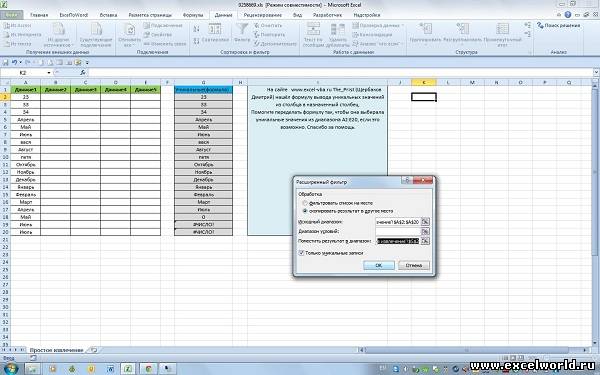Click the insert function fx icon
The image size is (600, 375).
pos(83,72)
